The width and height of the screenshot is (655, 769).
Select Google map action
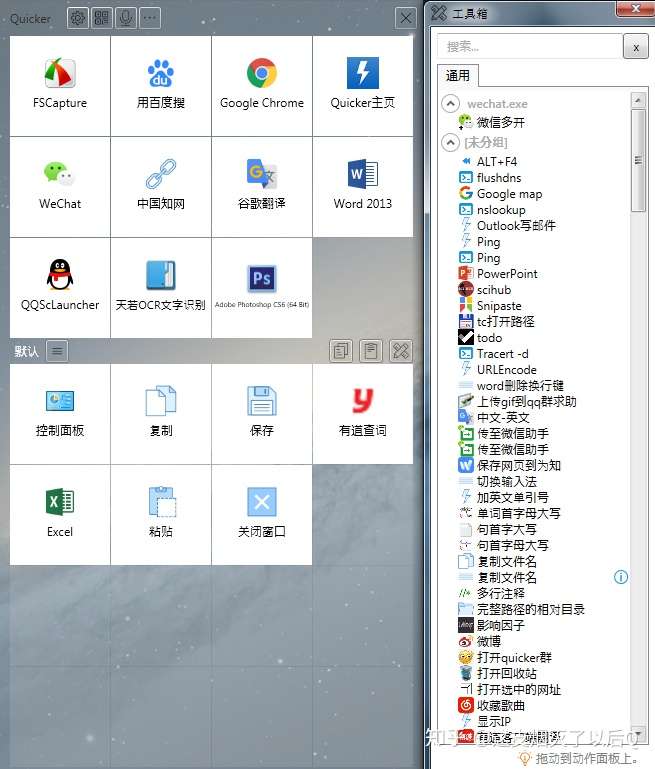[500, 194]
